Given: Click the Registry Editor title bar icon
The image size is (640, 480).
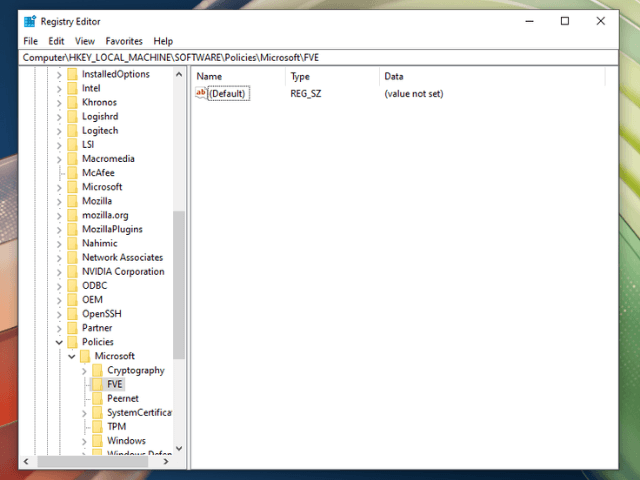Looking at the screenshot, I should 30,21.
